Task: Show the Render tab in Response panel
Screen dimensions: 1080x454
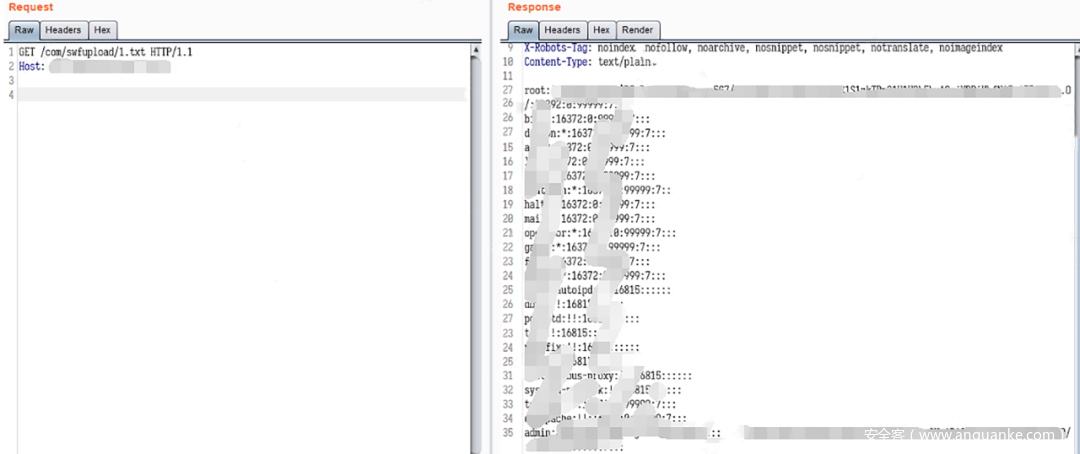Action: click(638, 30)
